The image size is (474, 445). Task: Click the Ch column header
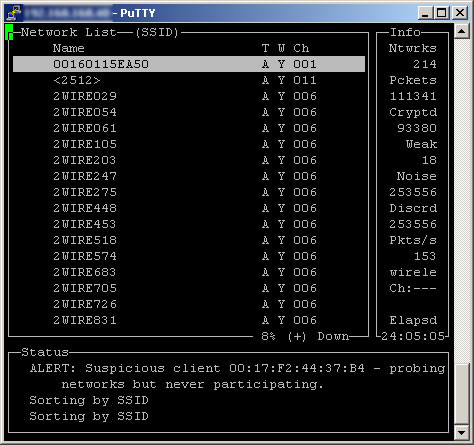[x=301, y=48]
